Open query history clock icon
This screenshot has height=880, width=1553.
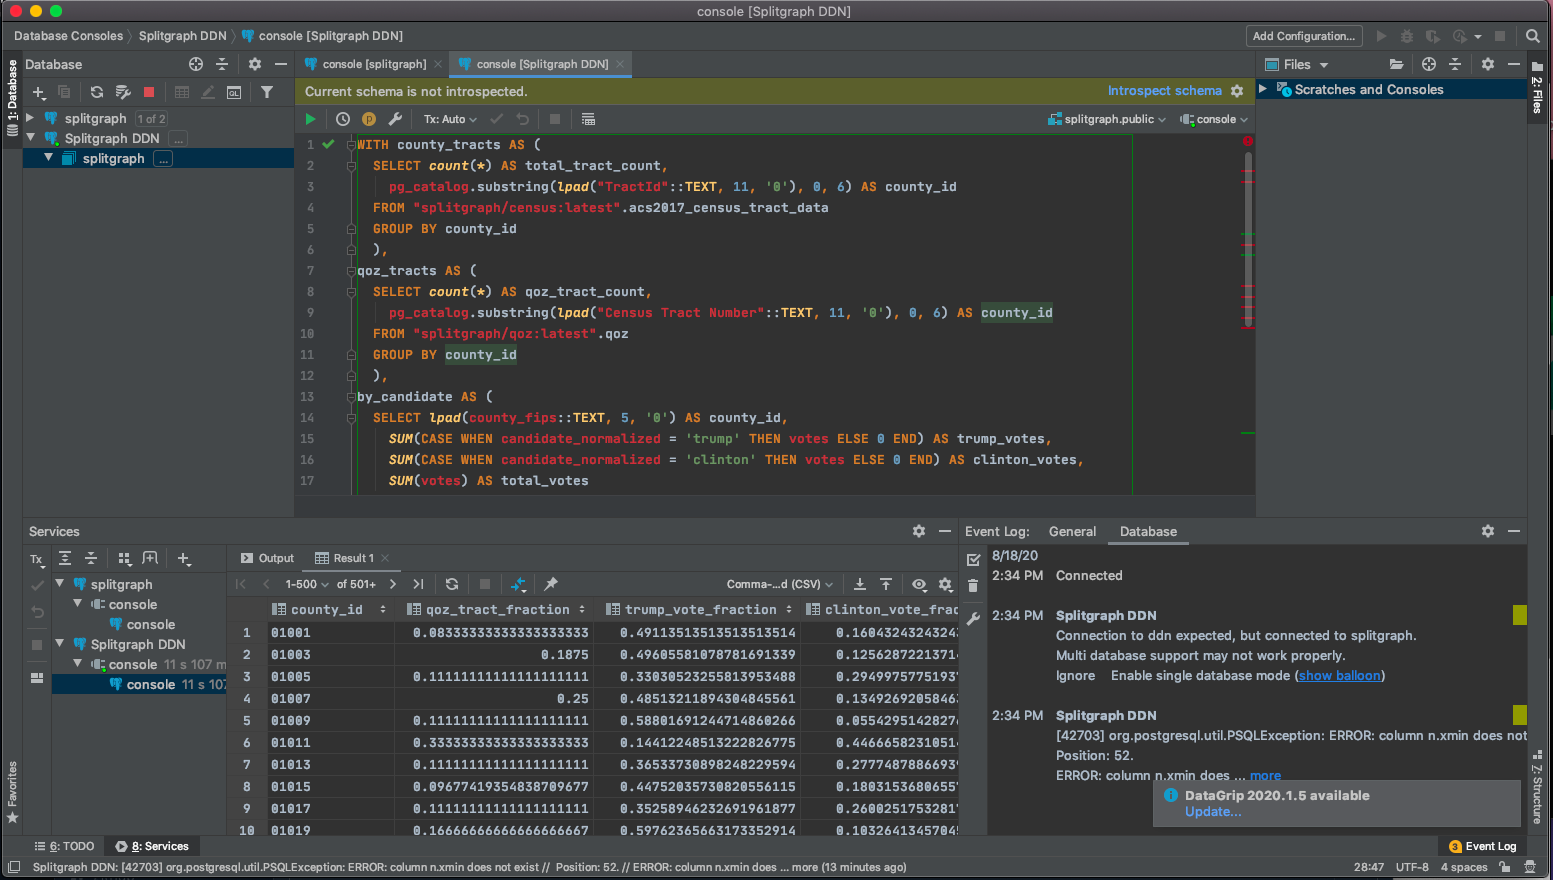click(343, 119)
